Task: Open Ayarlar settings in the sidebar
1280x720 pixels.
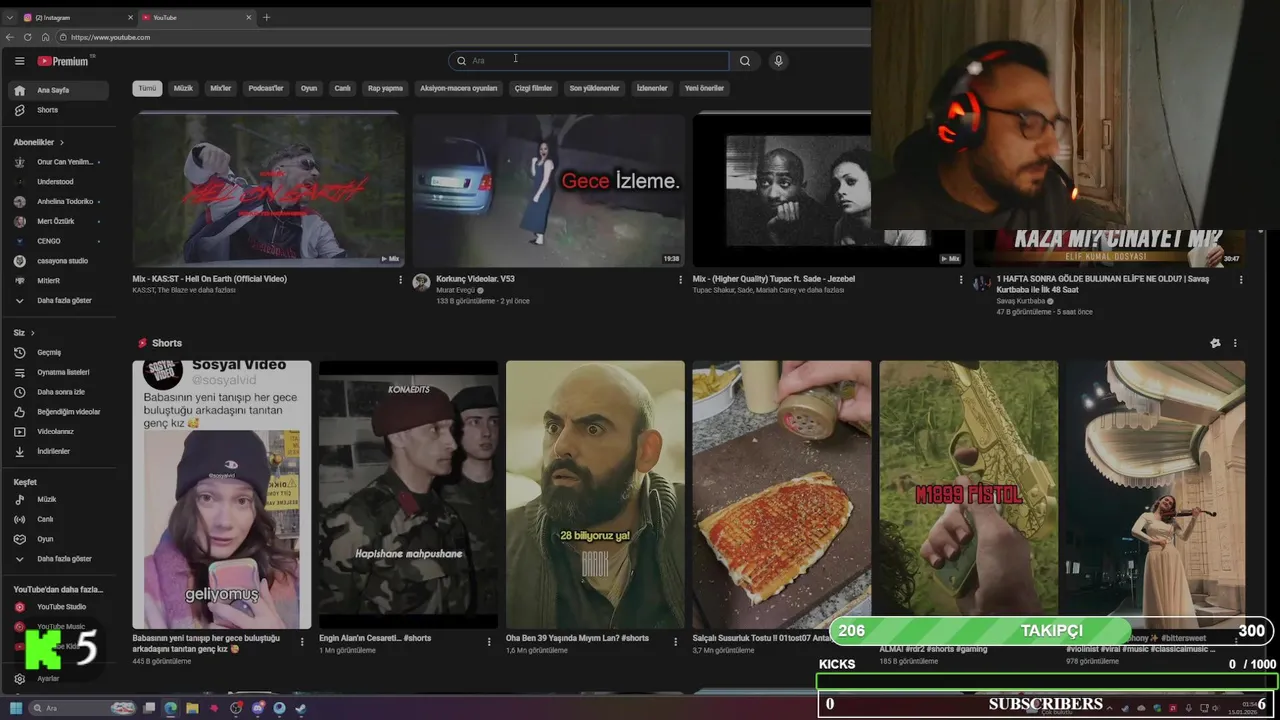Action: (58, 678)
